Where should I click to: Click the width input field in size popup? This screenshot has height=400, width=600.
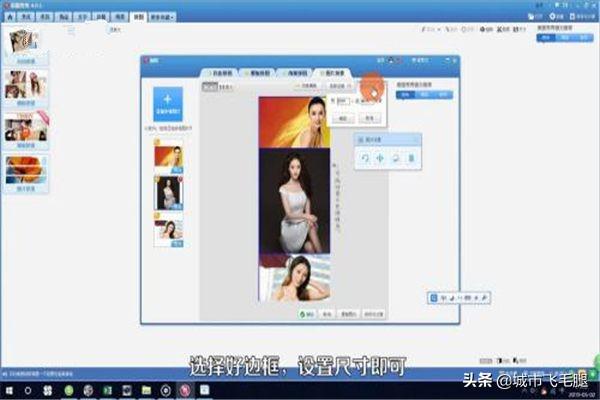[x=342, y=102]
